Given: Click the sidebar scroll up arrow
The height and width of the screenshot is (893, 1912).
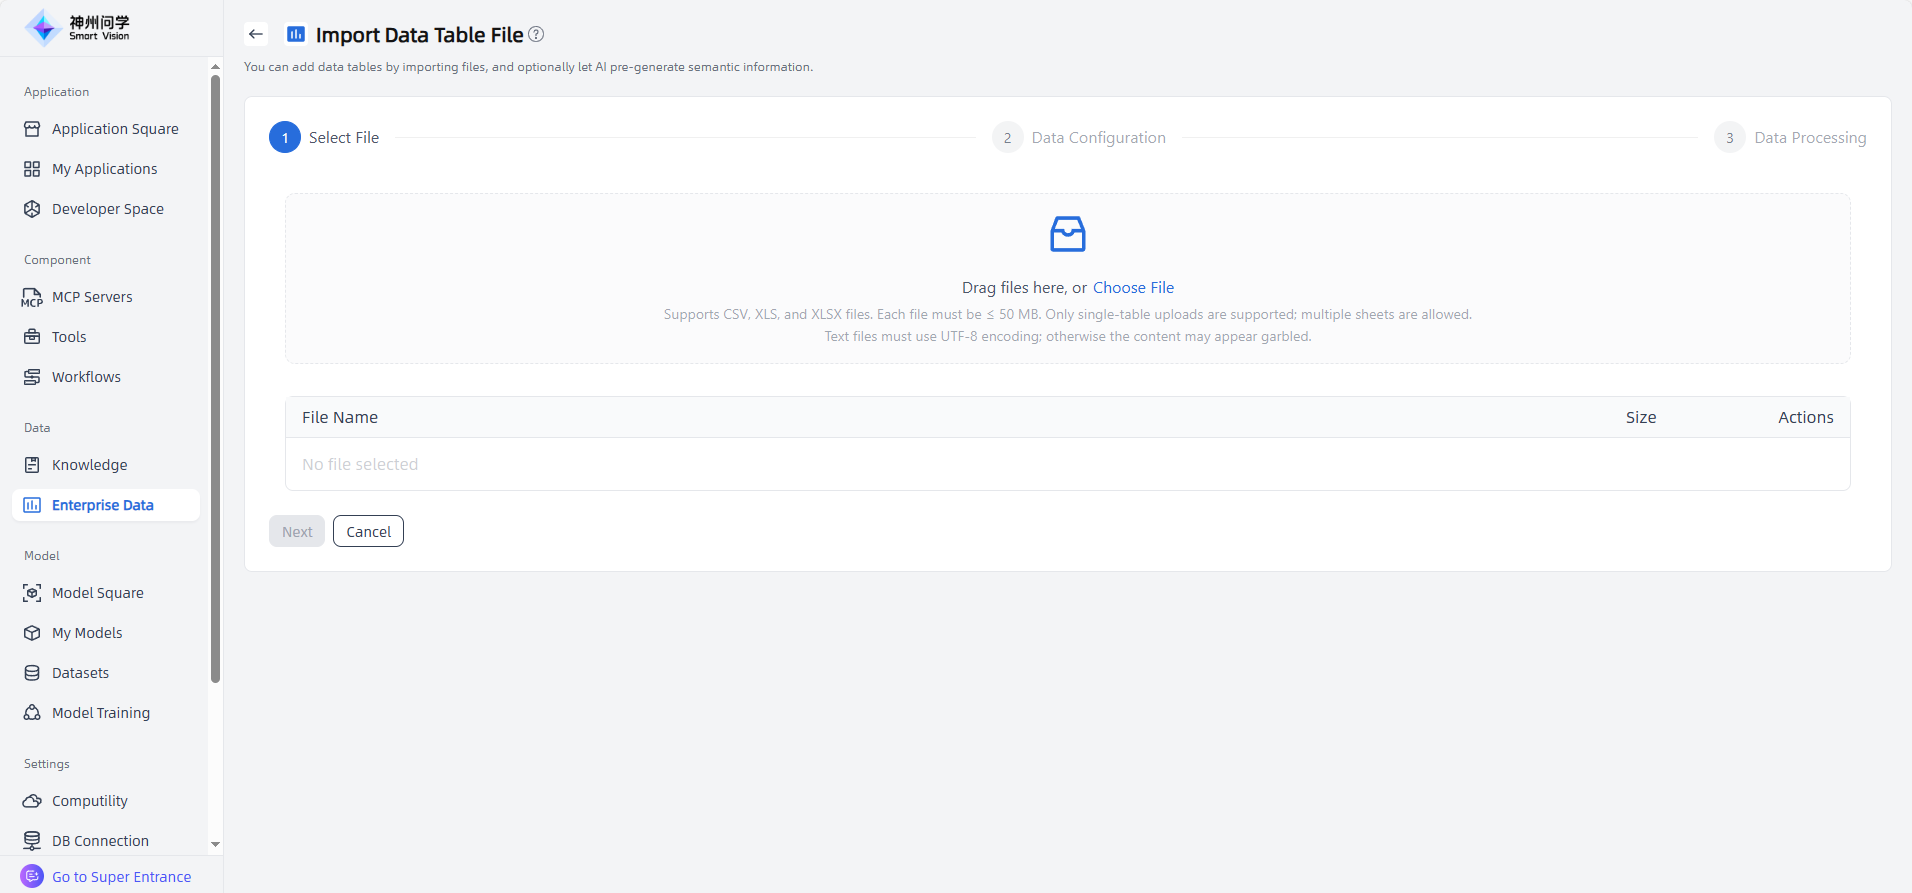Looking at the screenshot, I should coord(215,67).
